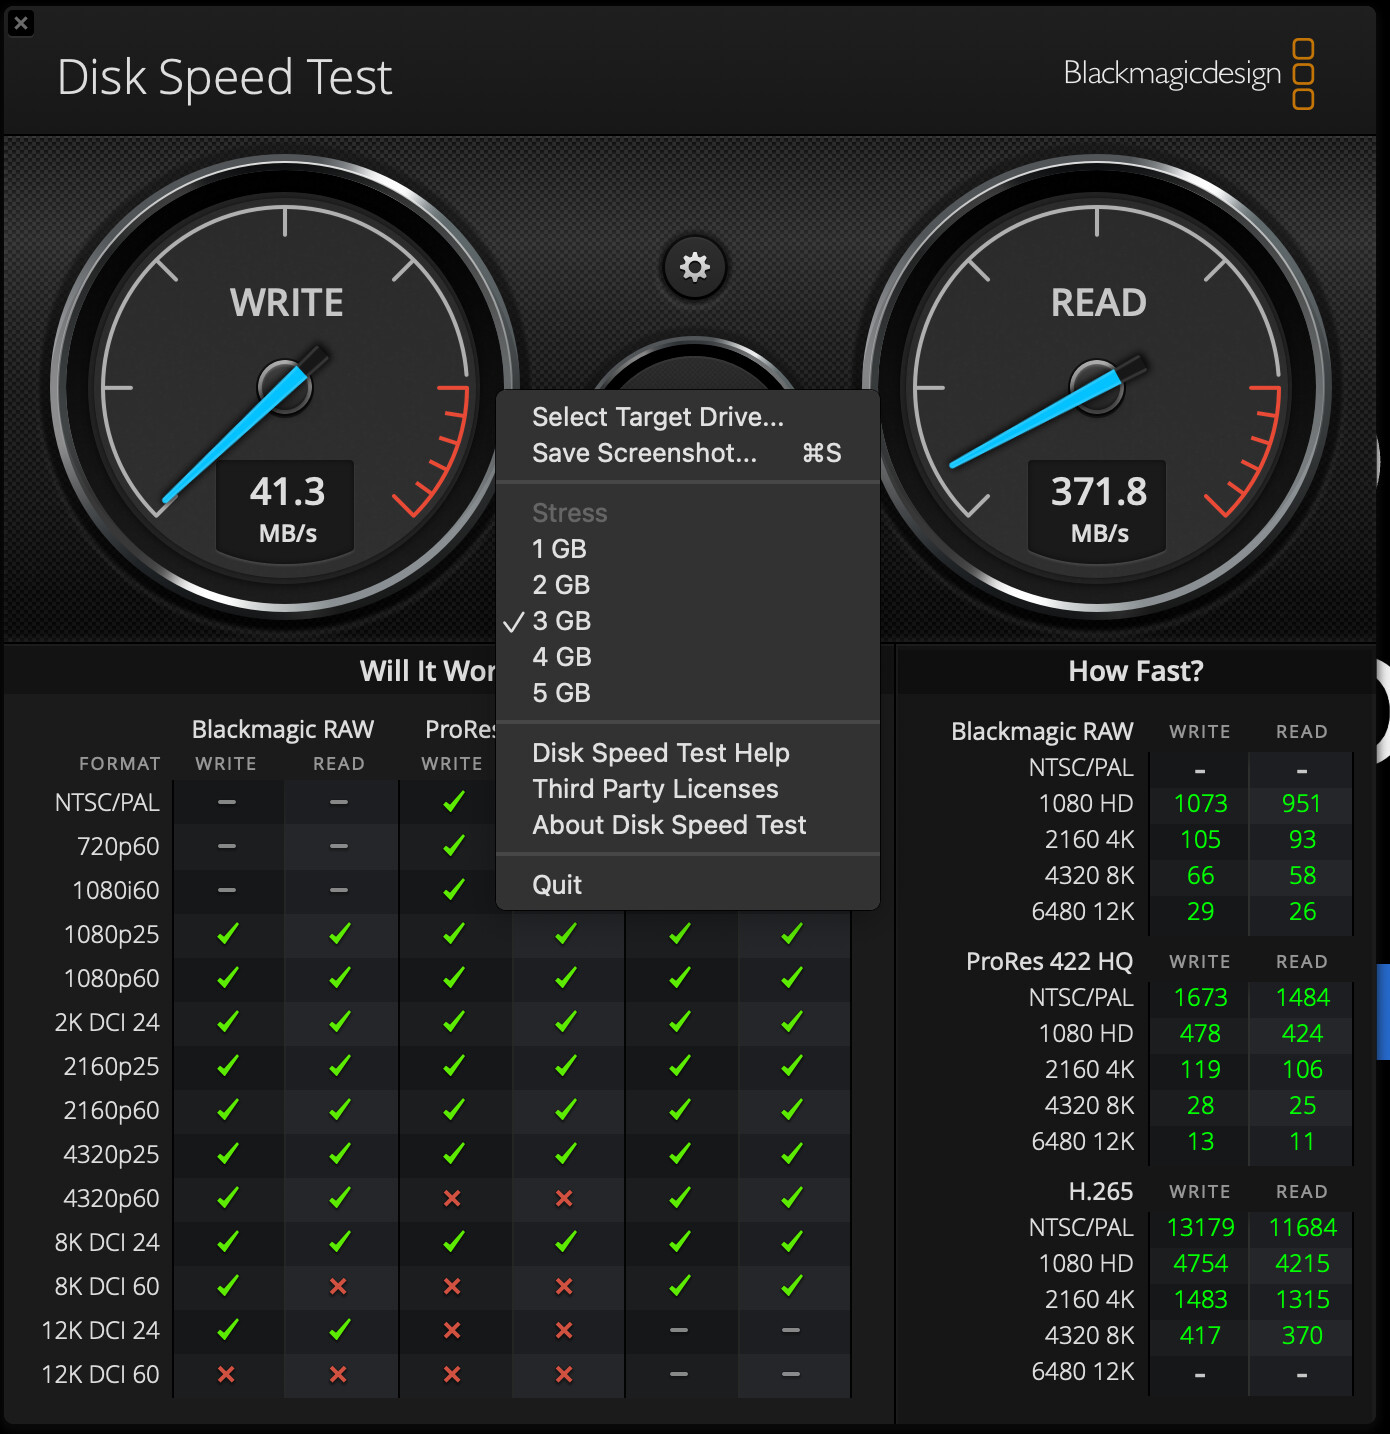Click the green checkmark for 1080p25 Blackmagic RAW write
The image size is (1390, 1434).
tap(227, 934)
